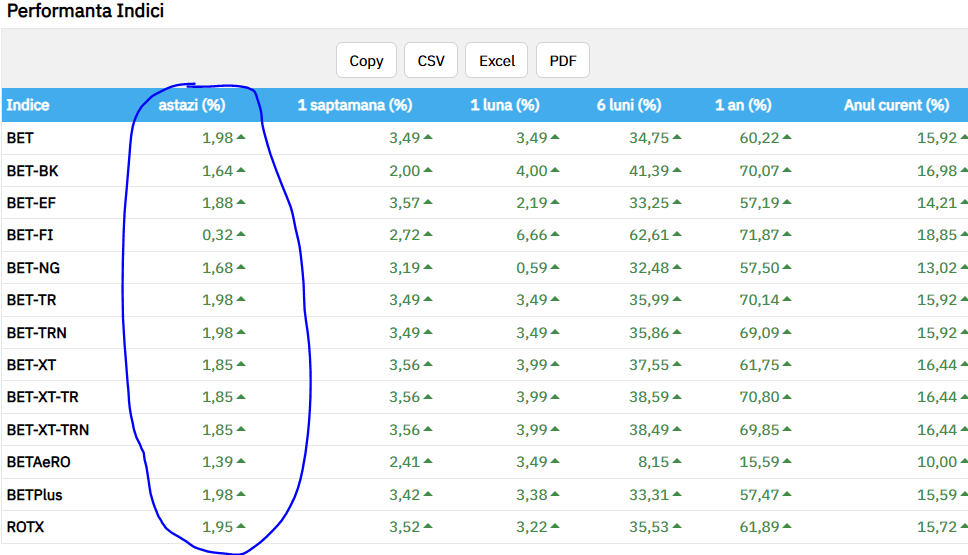Export the table as CSV
Viewport: 968px width, 555px height.
tap(431, 61)
